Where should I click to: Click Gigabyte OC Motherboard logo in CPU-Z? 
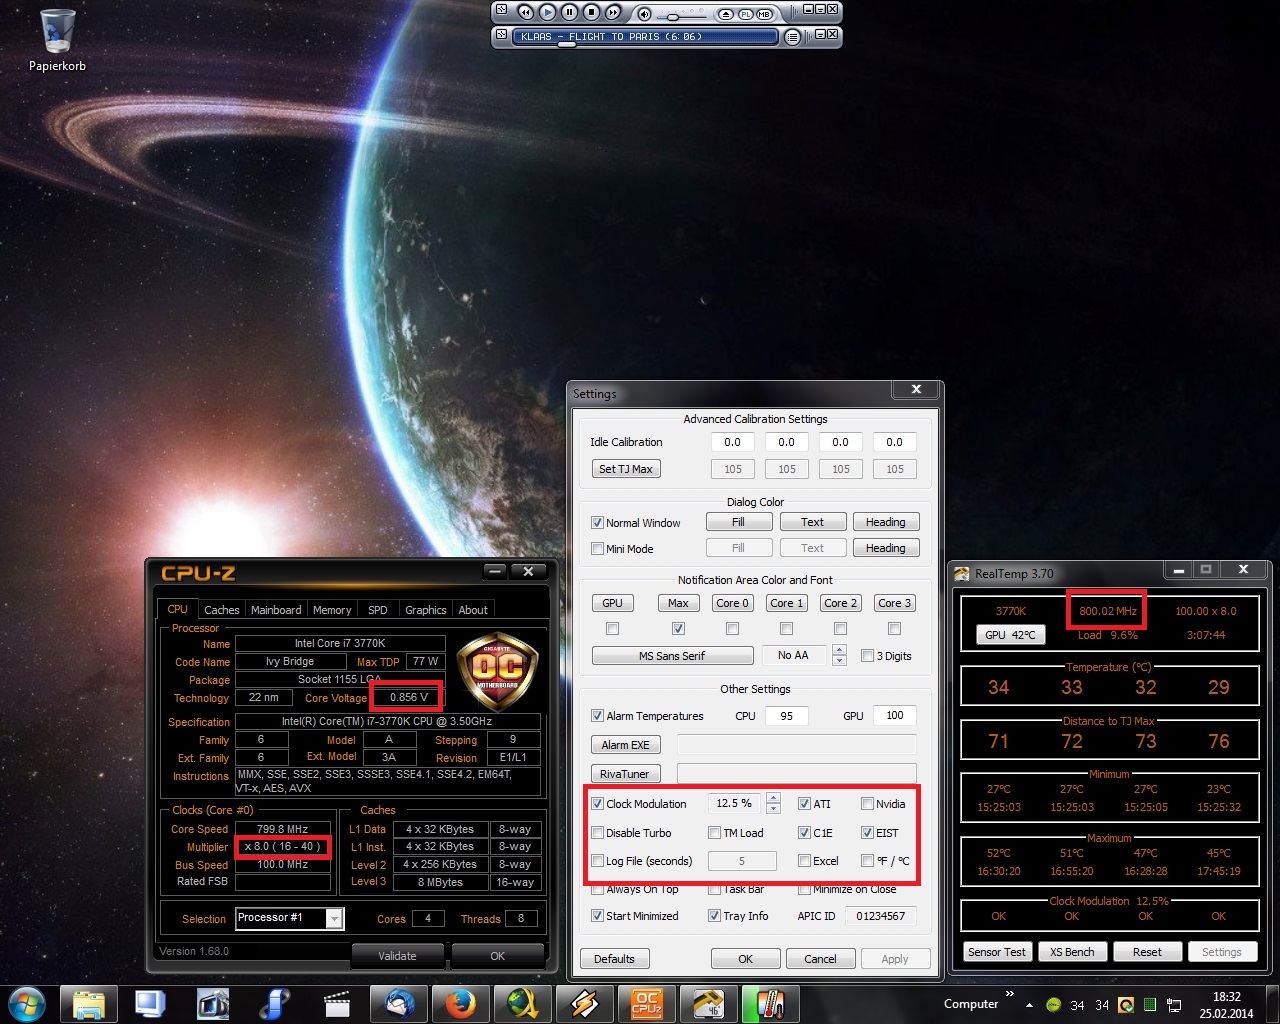coord(497,670)
